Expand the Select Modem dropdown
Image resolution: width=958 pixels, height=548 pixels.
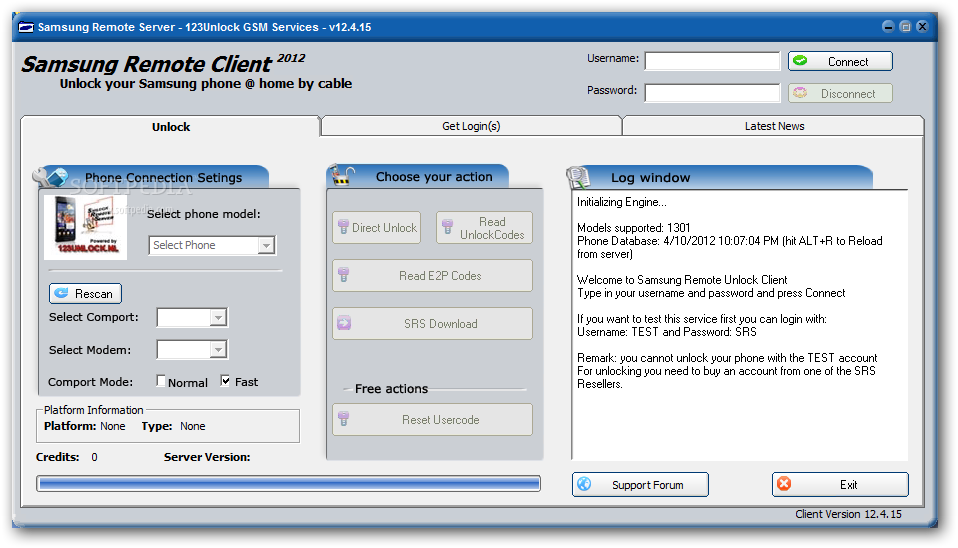(x=192, y=349)
